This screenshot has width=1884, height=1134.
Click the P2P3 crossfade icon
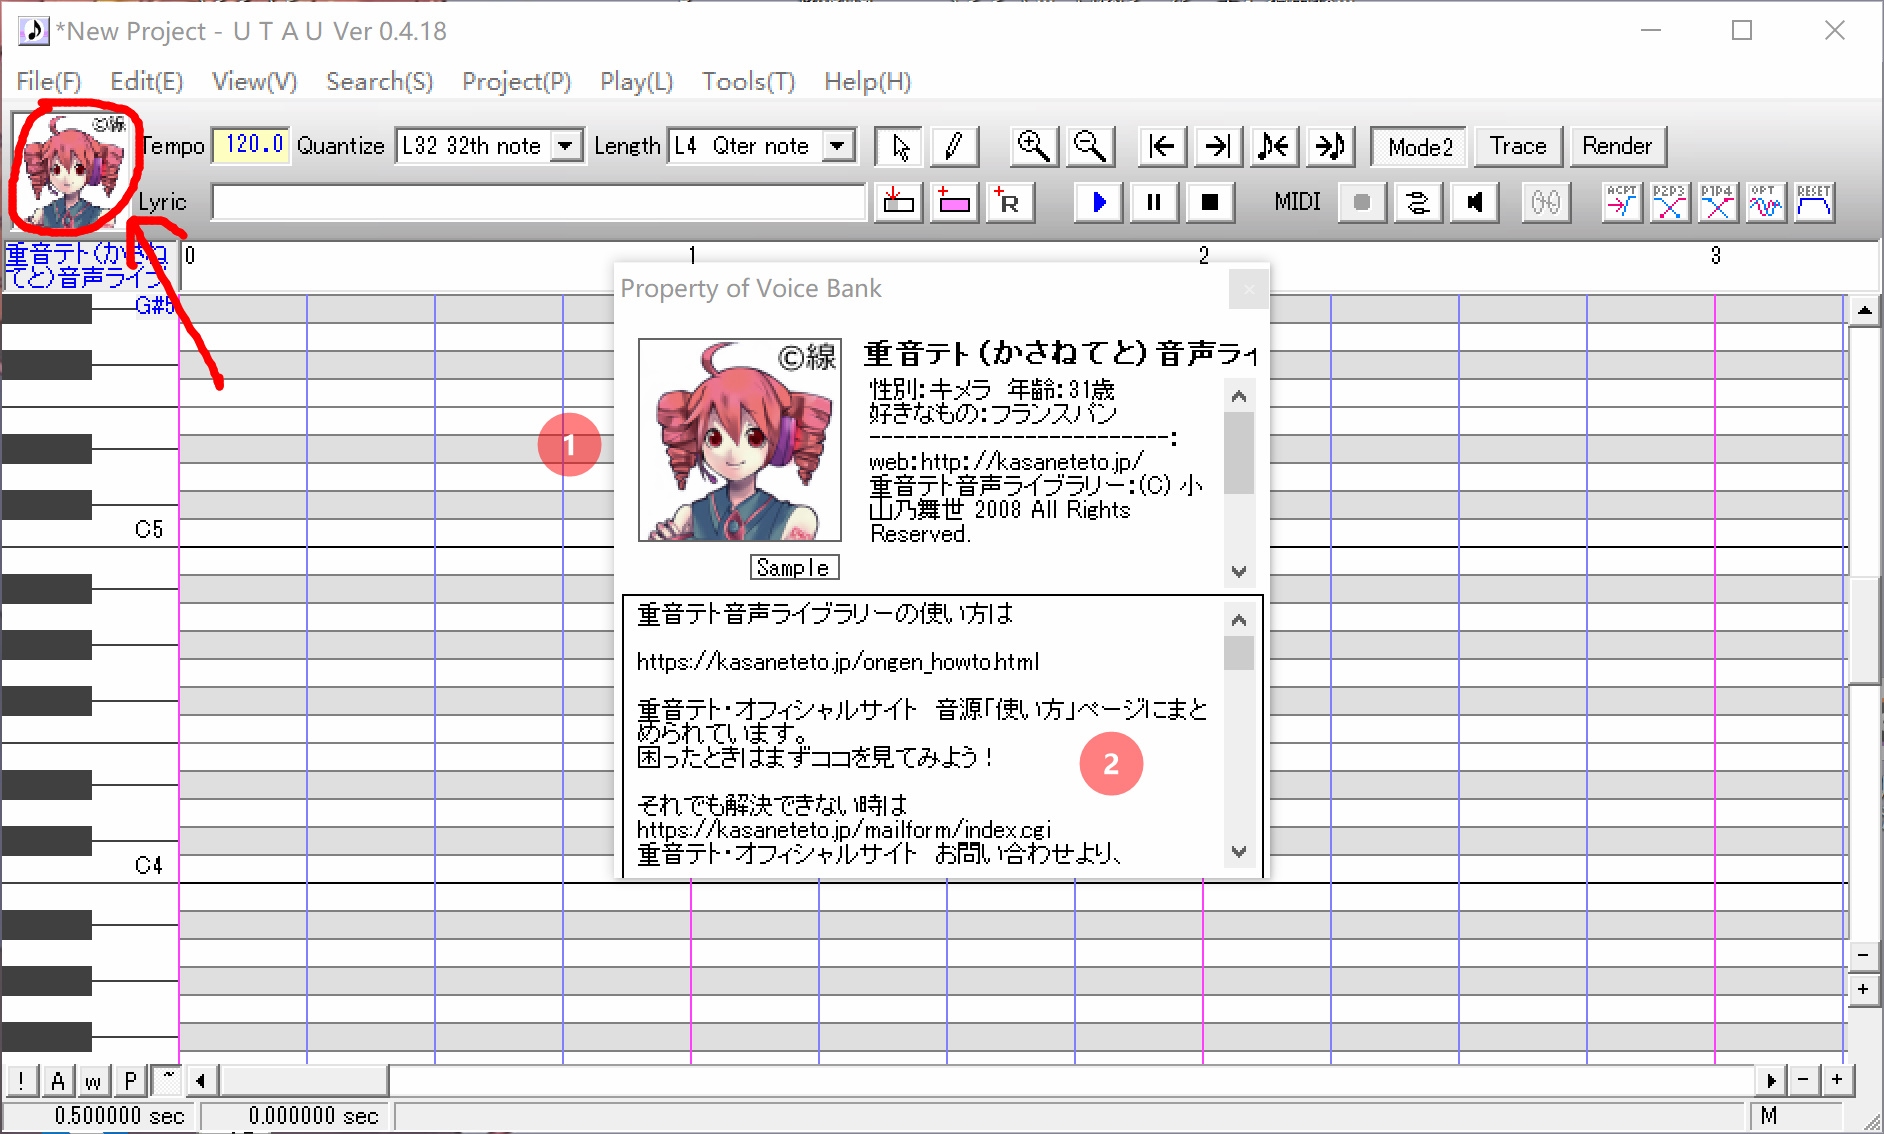(x=1669, y=203)
